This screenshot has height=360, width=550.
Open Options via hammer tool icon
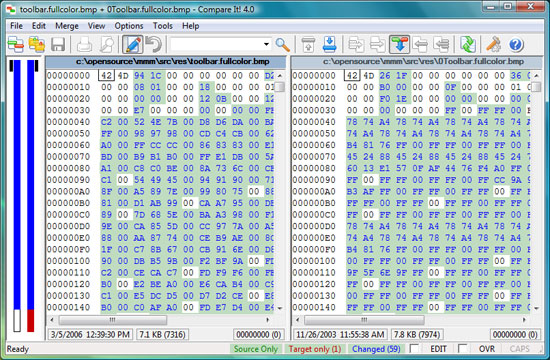(494, 45)
